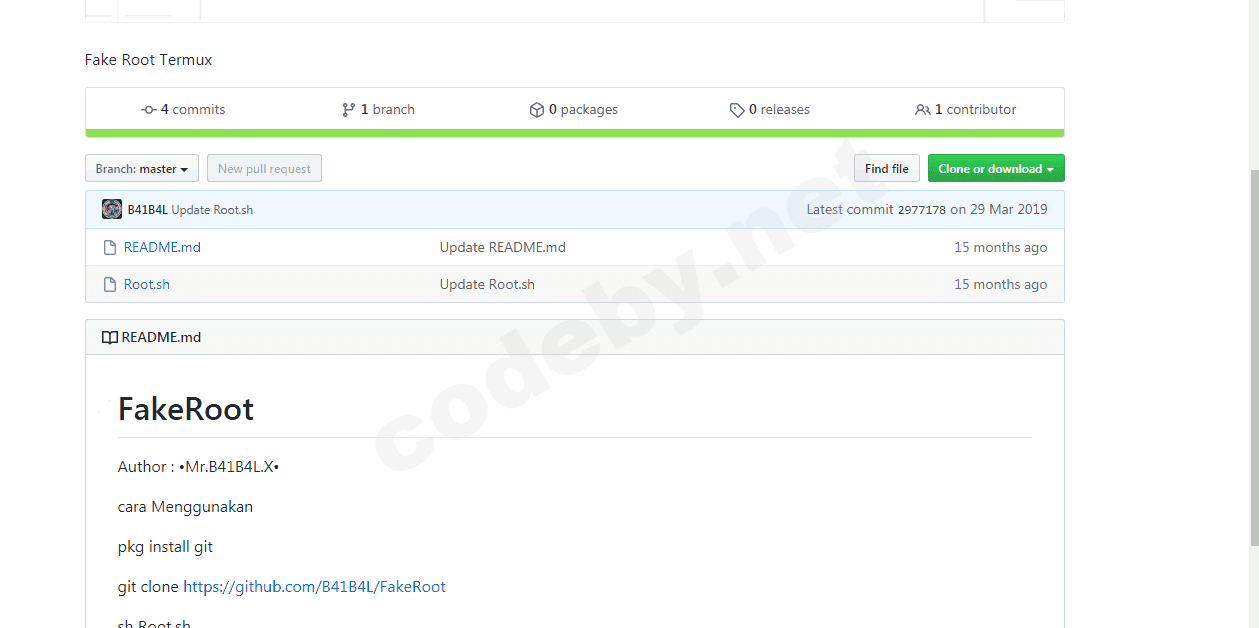The image size is (1259, 628).
Task: Click the packages box icon
Action: coord(537,110)
